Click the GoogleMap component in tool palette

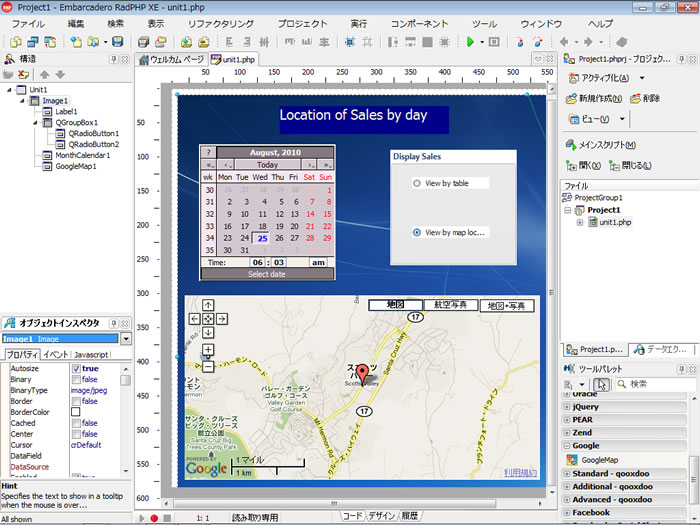pos(596,460)
